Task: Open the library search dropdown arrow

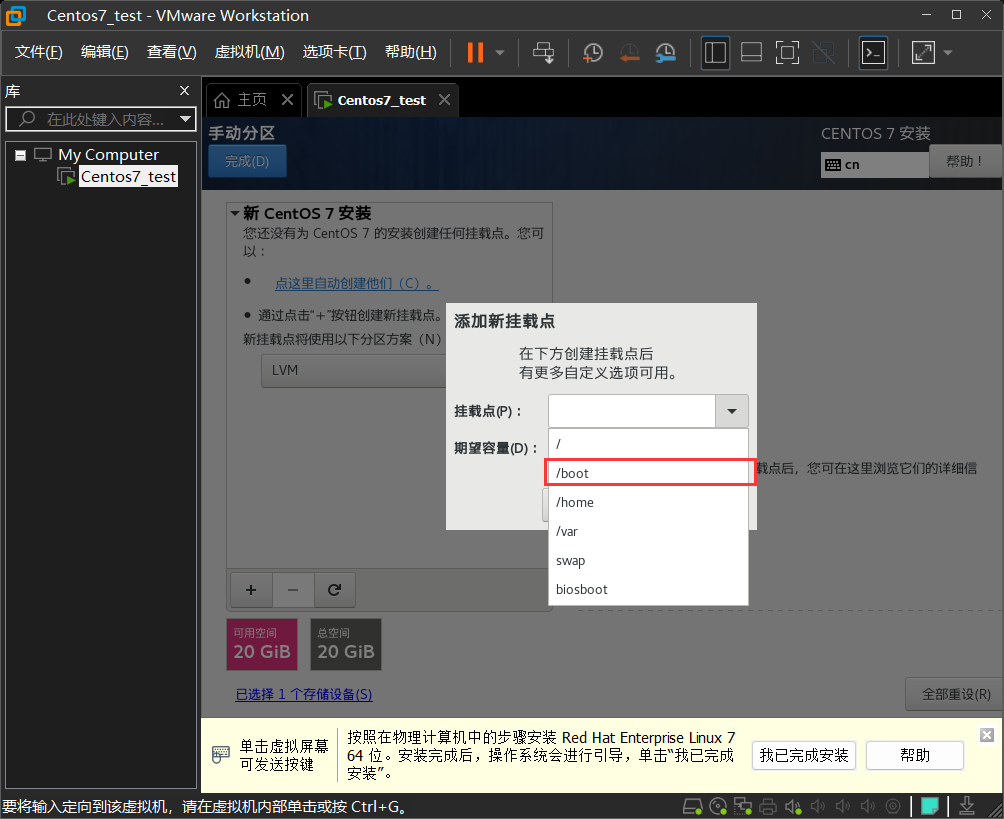Action: (x=186, y=119)
